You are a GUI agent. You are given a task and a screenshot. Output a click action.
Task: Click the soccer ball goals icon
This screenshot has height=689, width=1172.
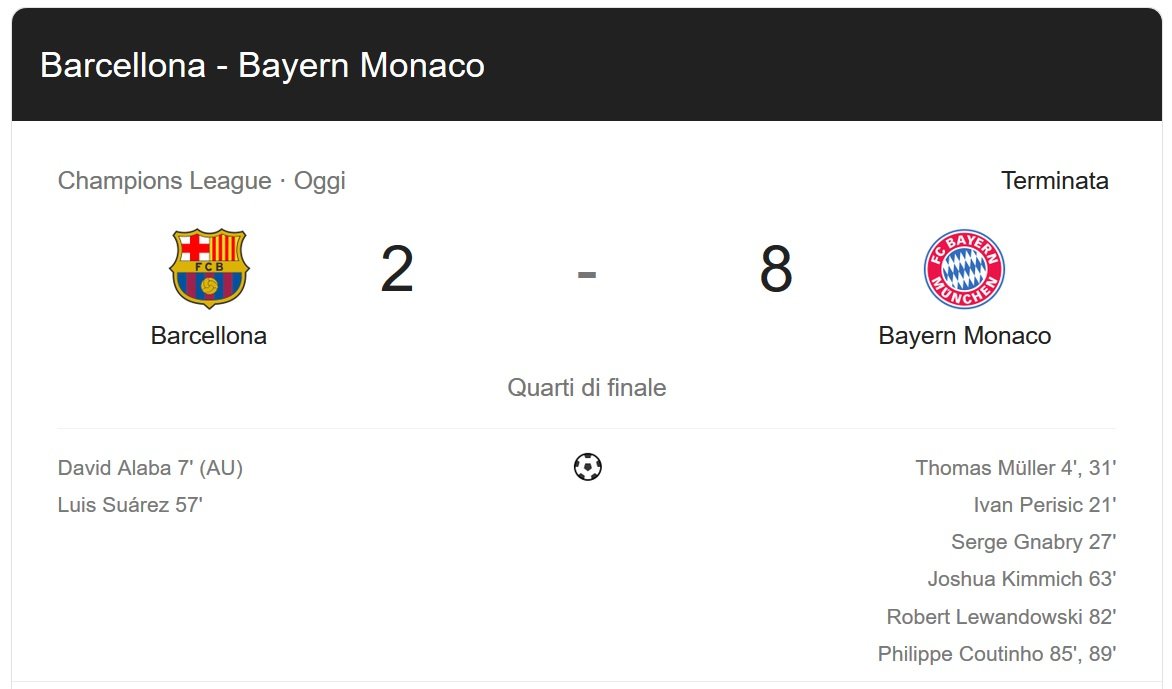click(588, 467)
